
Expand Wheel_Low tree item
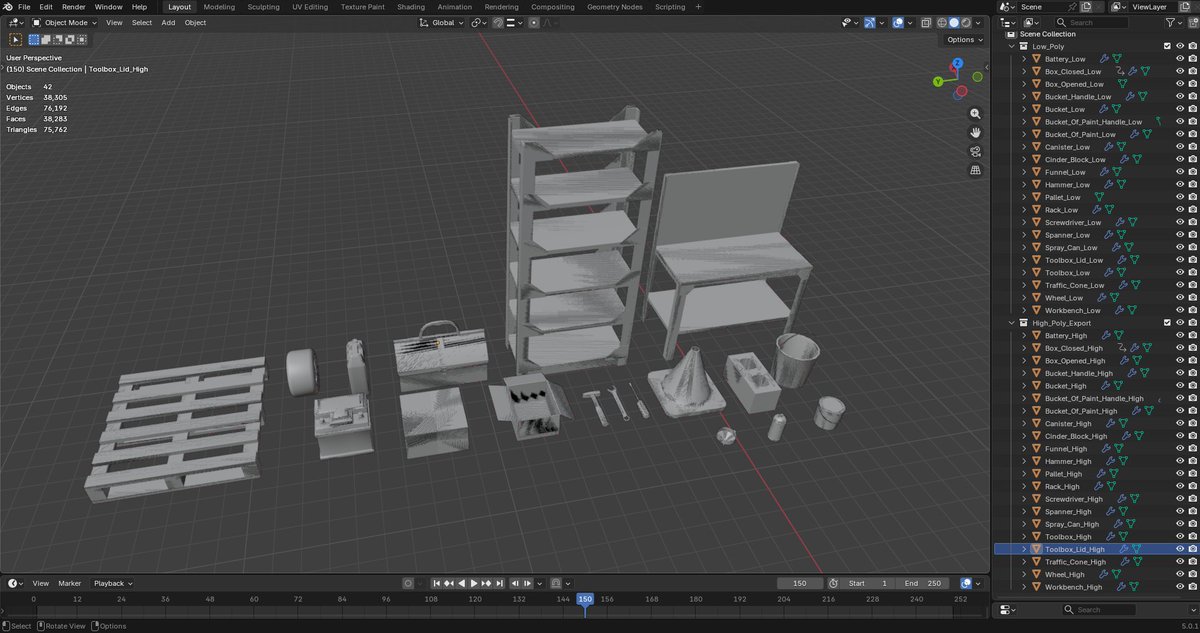[1024, 298]
